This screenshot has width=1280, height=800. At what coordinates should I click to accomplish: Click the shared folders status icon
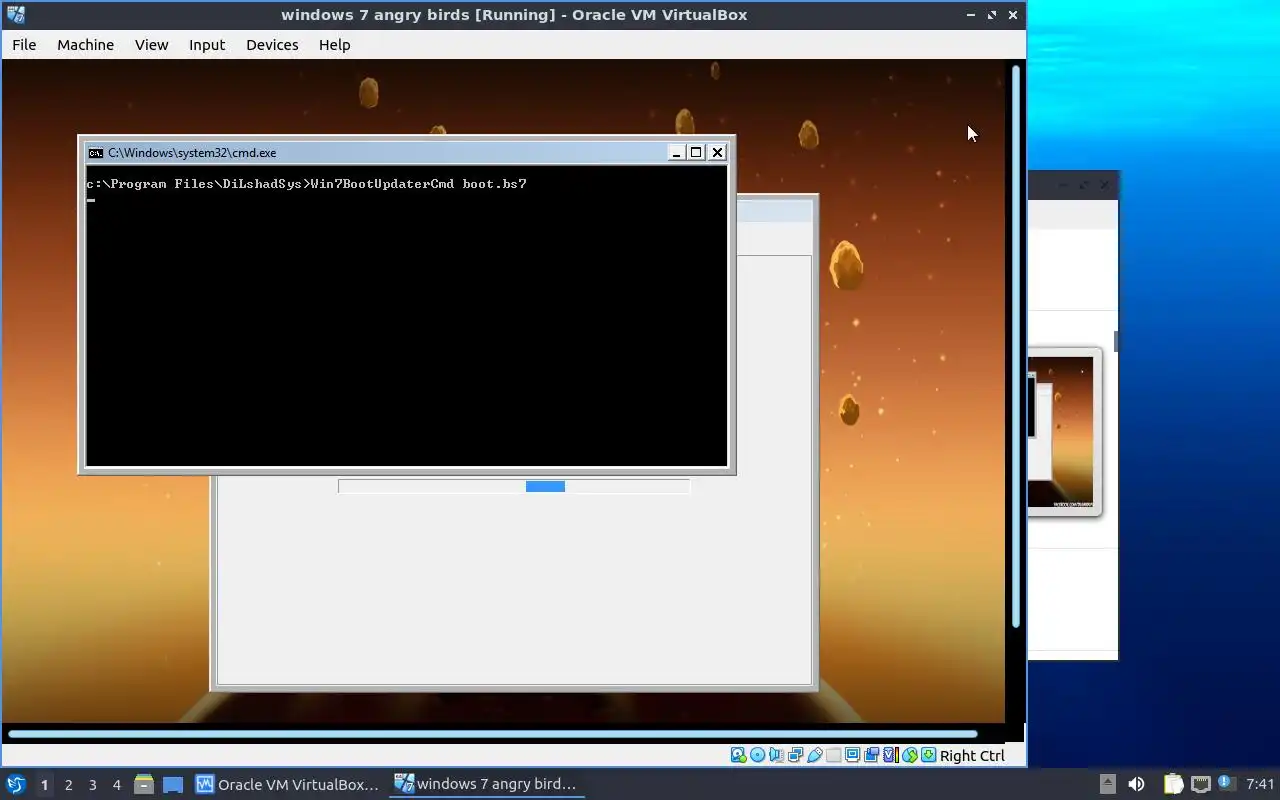tap(834, 755)
